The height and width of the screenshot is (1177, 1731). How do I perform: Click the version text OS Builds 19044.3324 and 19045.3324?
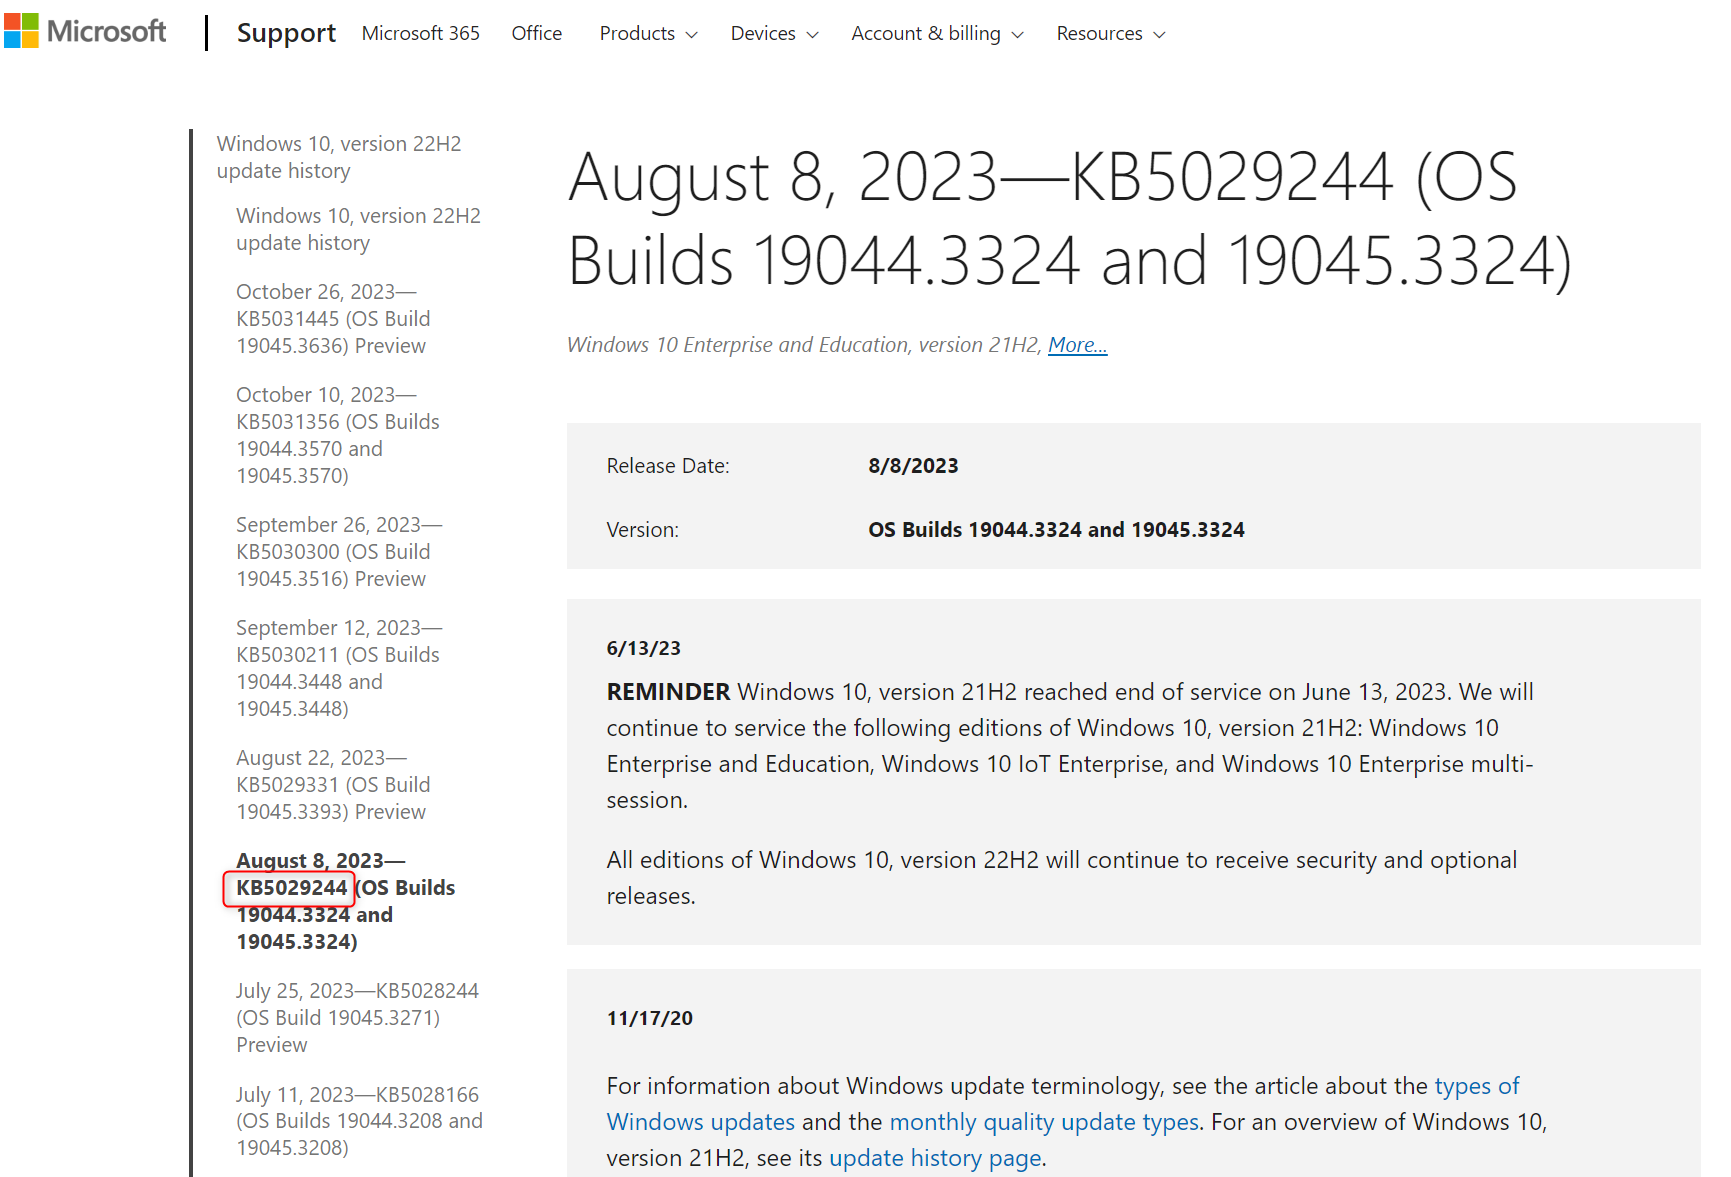(x=1056, y=530)
